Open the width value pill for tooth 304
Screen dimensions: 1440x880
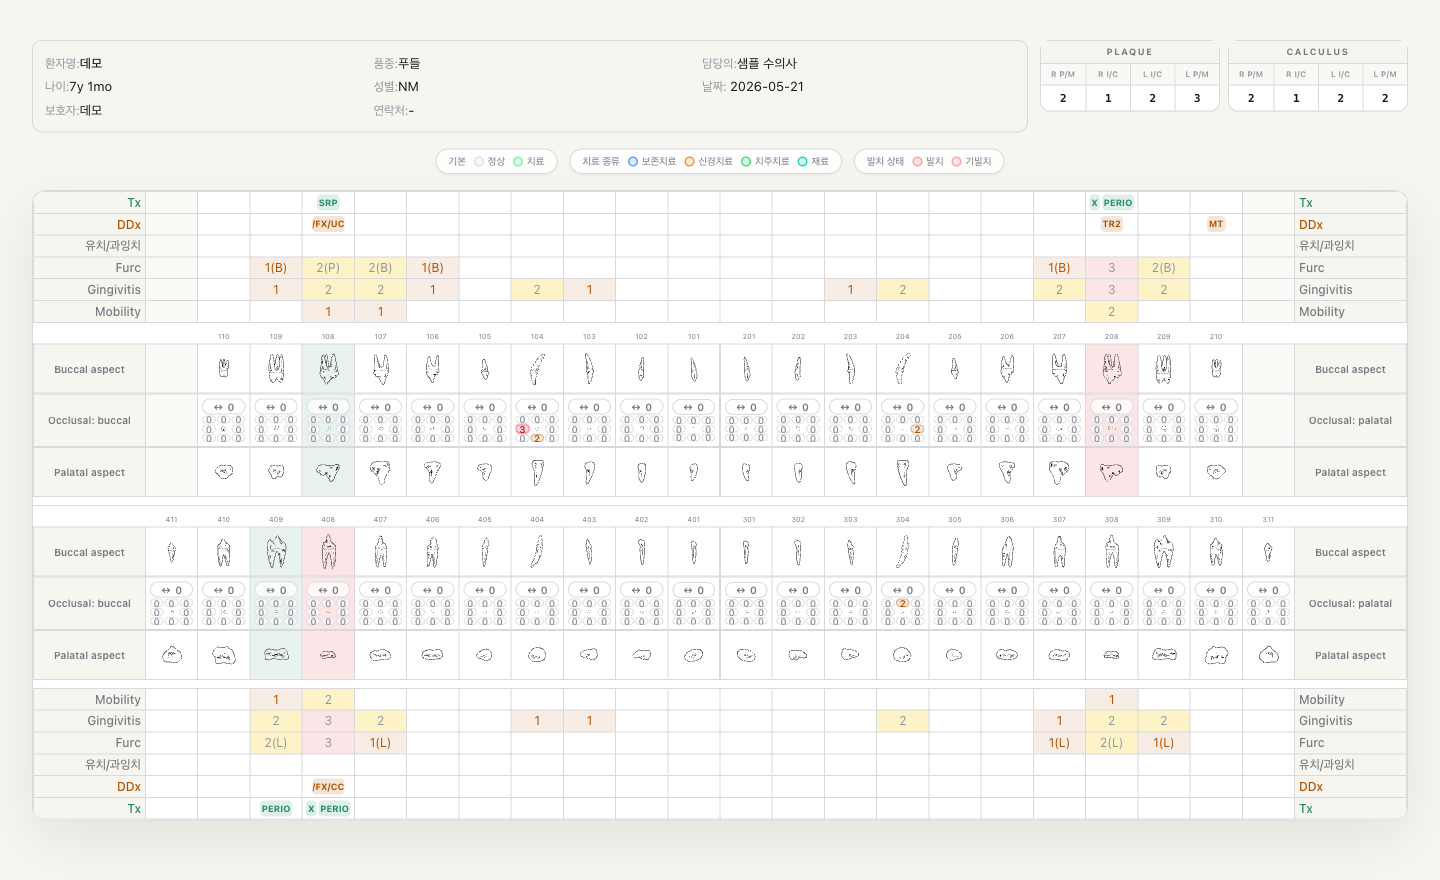click(x=902, y=590)
